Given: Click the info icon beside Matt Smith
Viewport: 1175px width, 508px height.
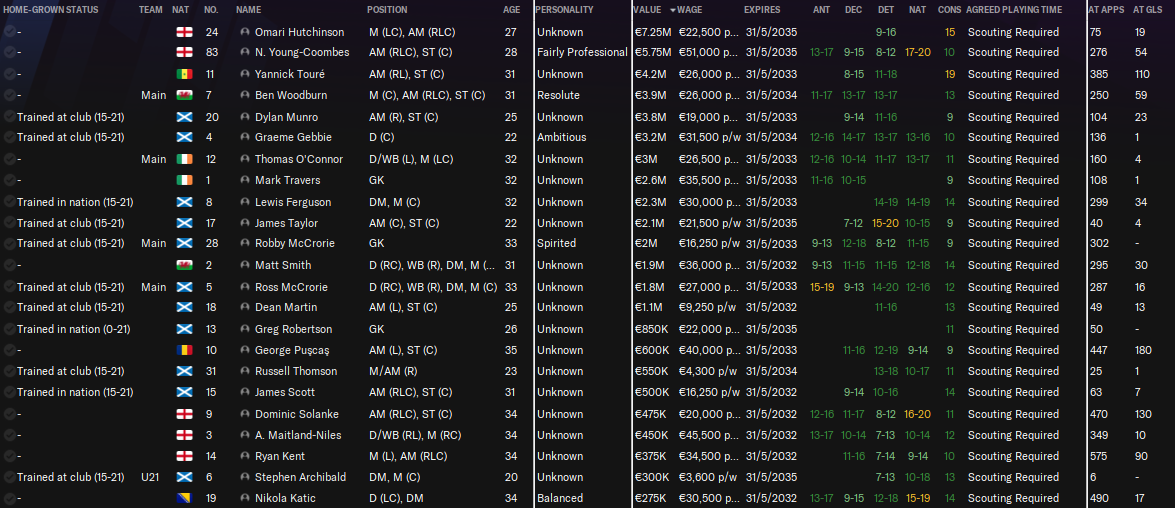Looking at the screenshot, I should point(244,264).
